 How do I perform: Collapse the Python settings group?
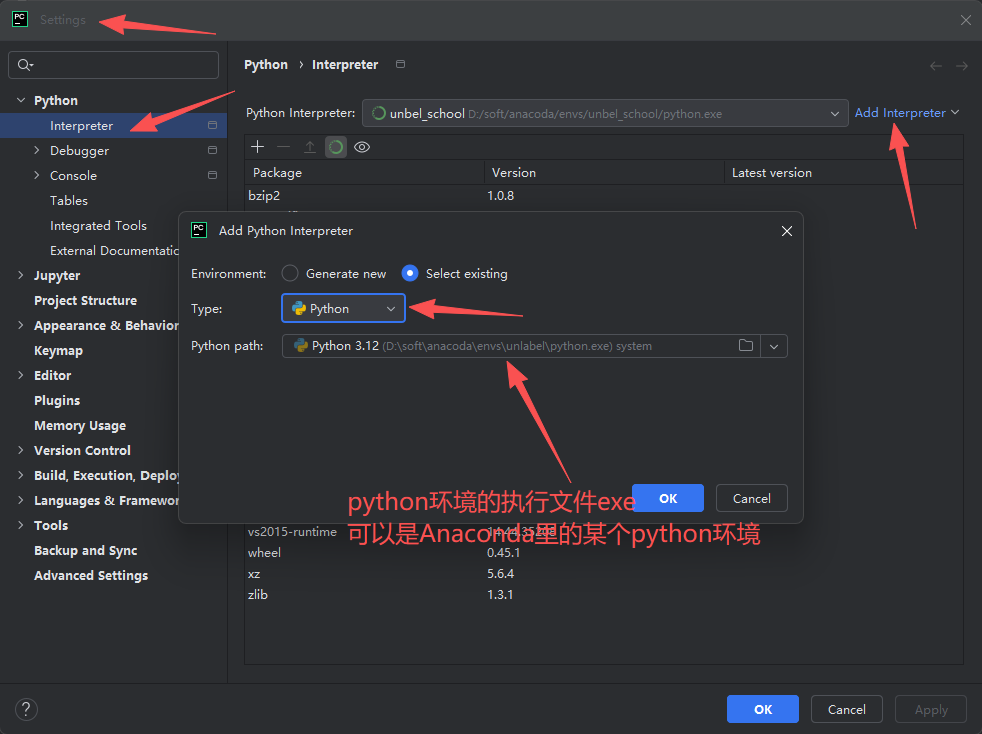click(21, 100)
